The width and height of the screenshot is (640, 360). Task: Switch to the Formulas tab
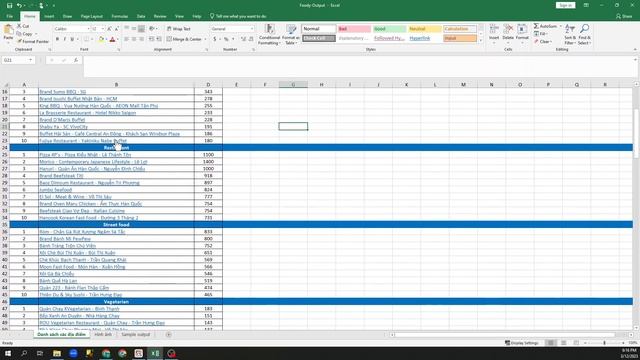120,16
